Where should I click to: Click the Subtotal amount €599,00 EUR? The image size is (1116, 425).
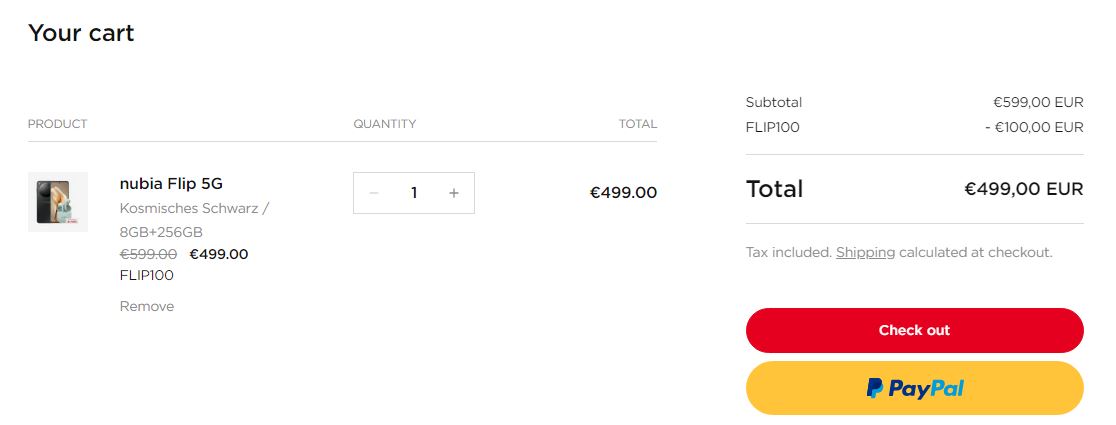click(1037, 102)
